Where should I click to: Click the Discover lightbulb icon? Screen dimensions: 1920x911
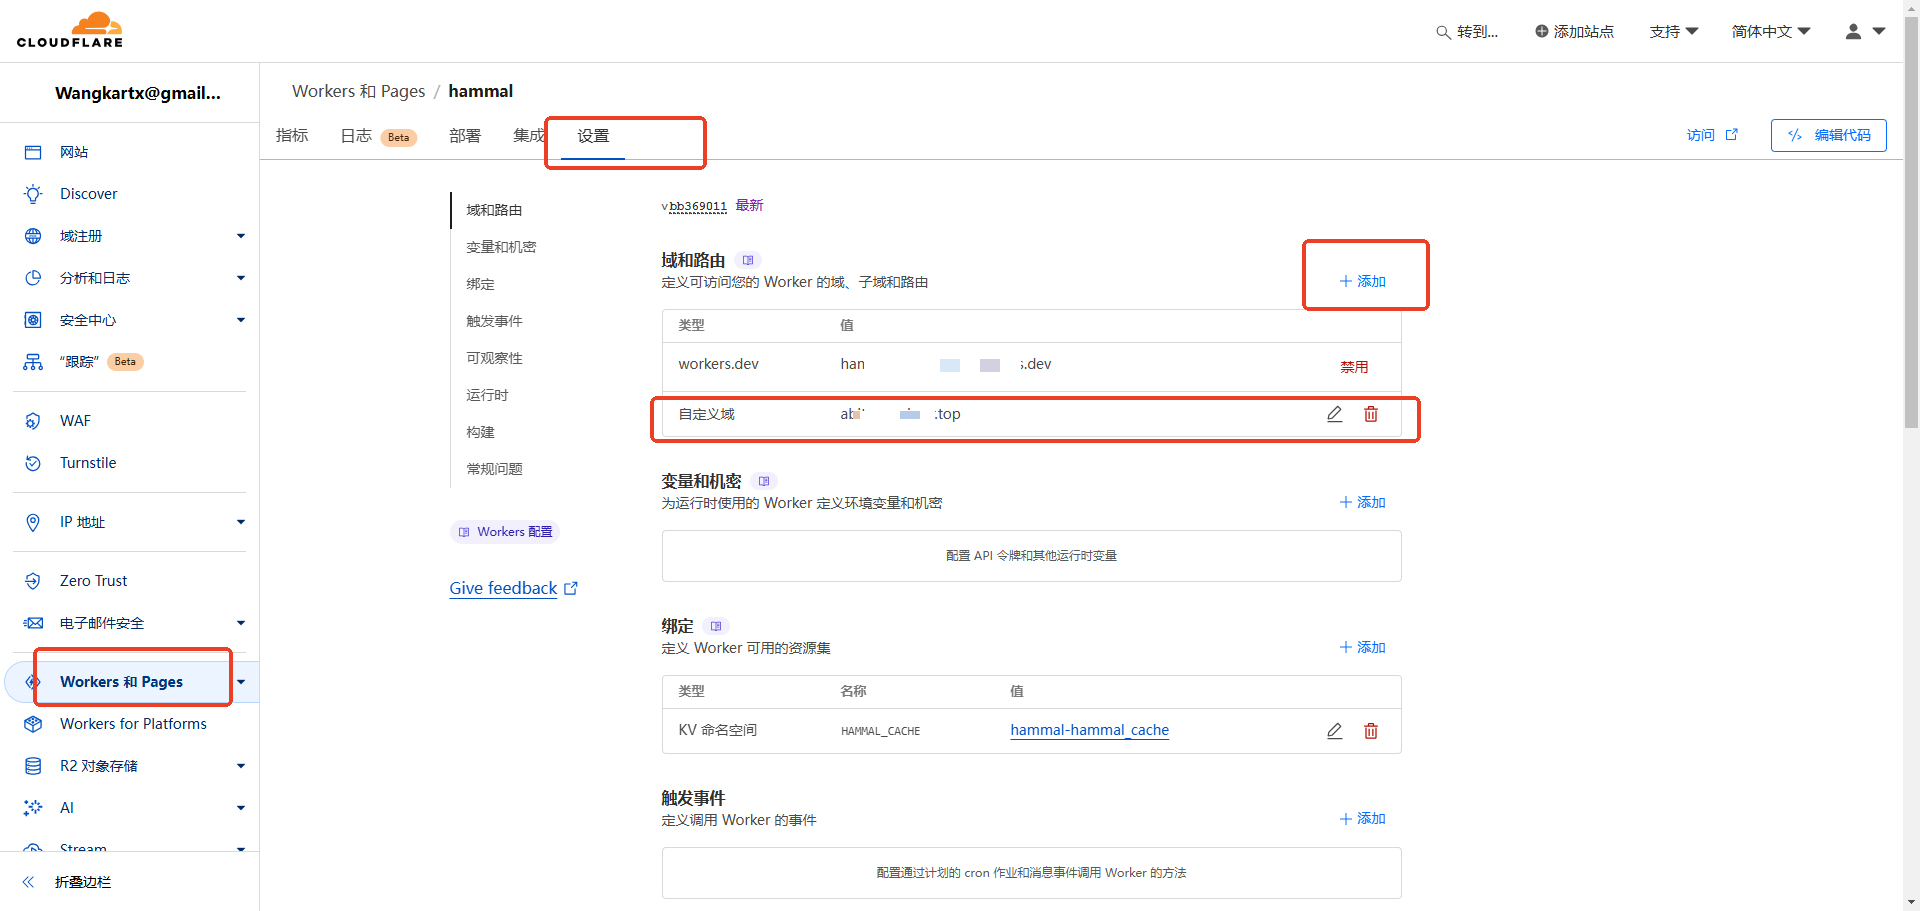pos(33,194)
